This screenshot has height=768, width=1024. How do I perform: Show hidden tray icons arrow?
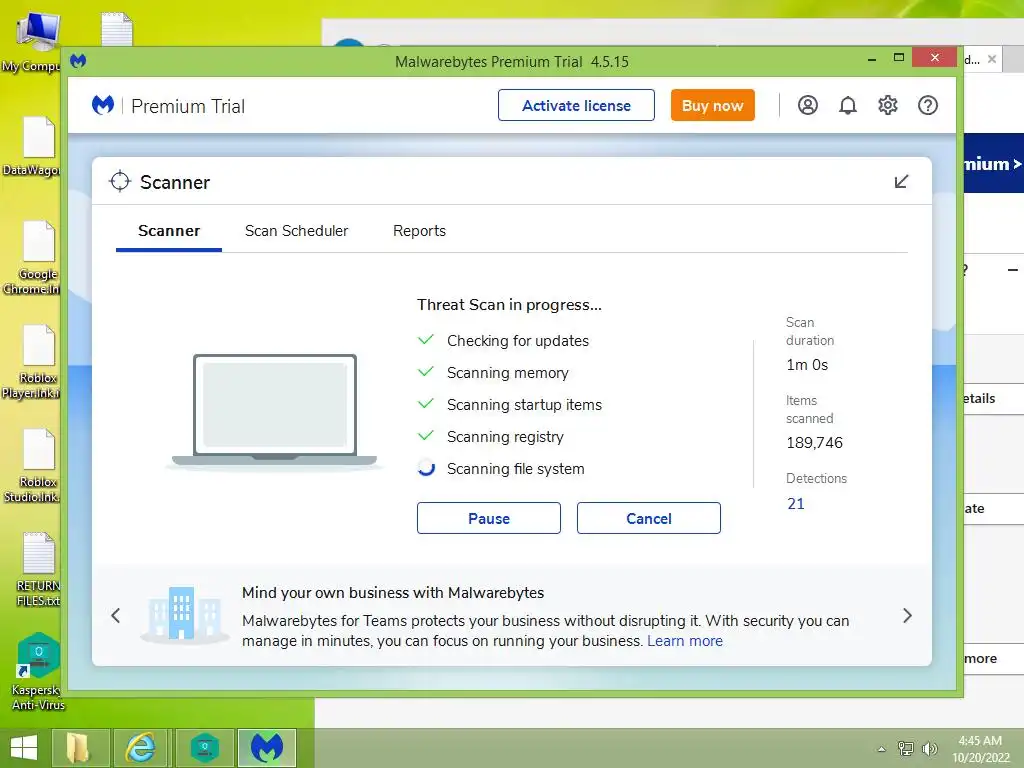coord(882,749)
